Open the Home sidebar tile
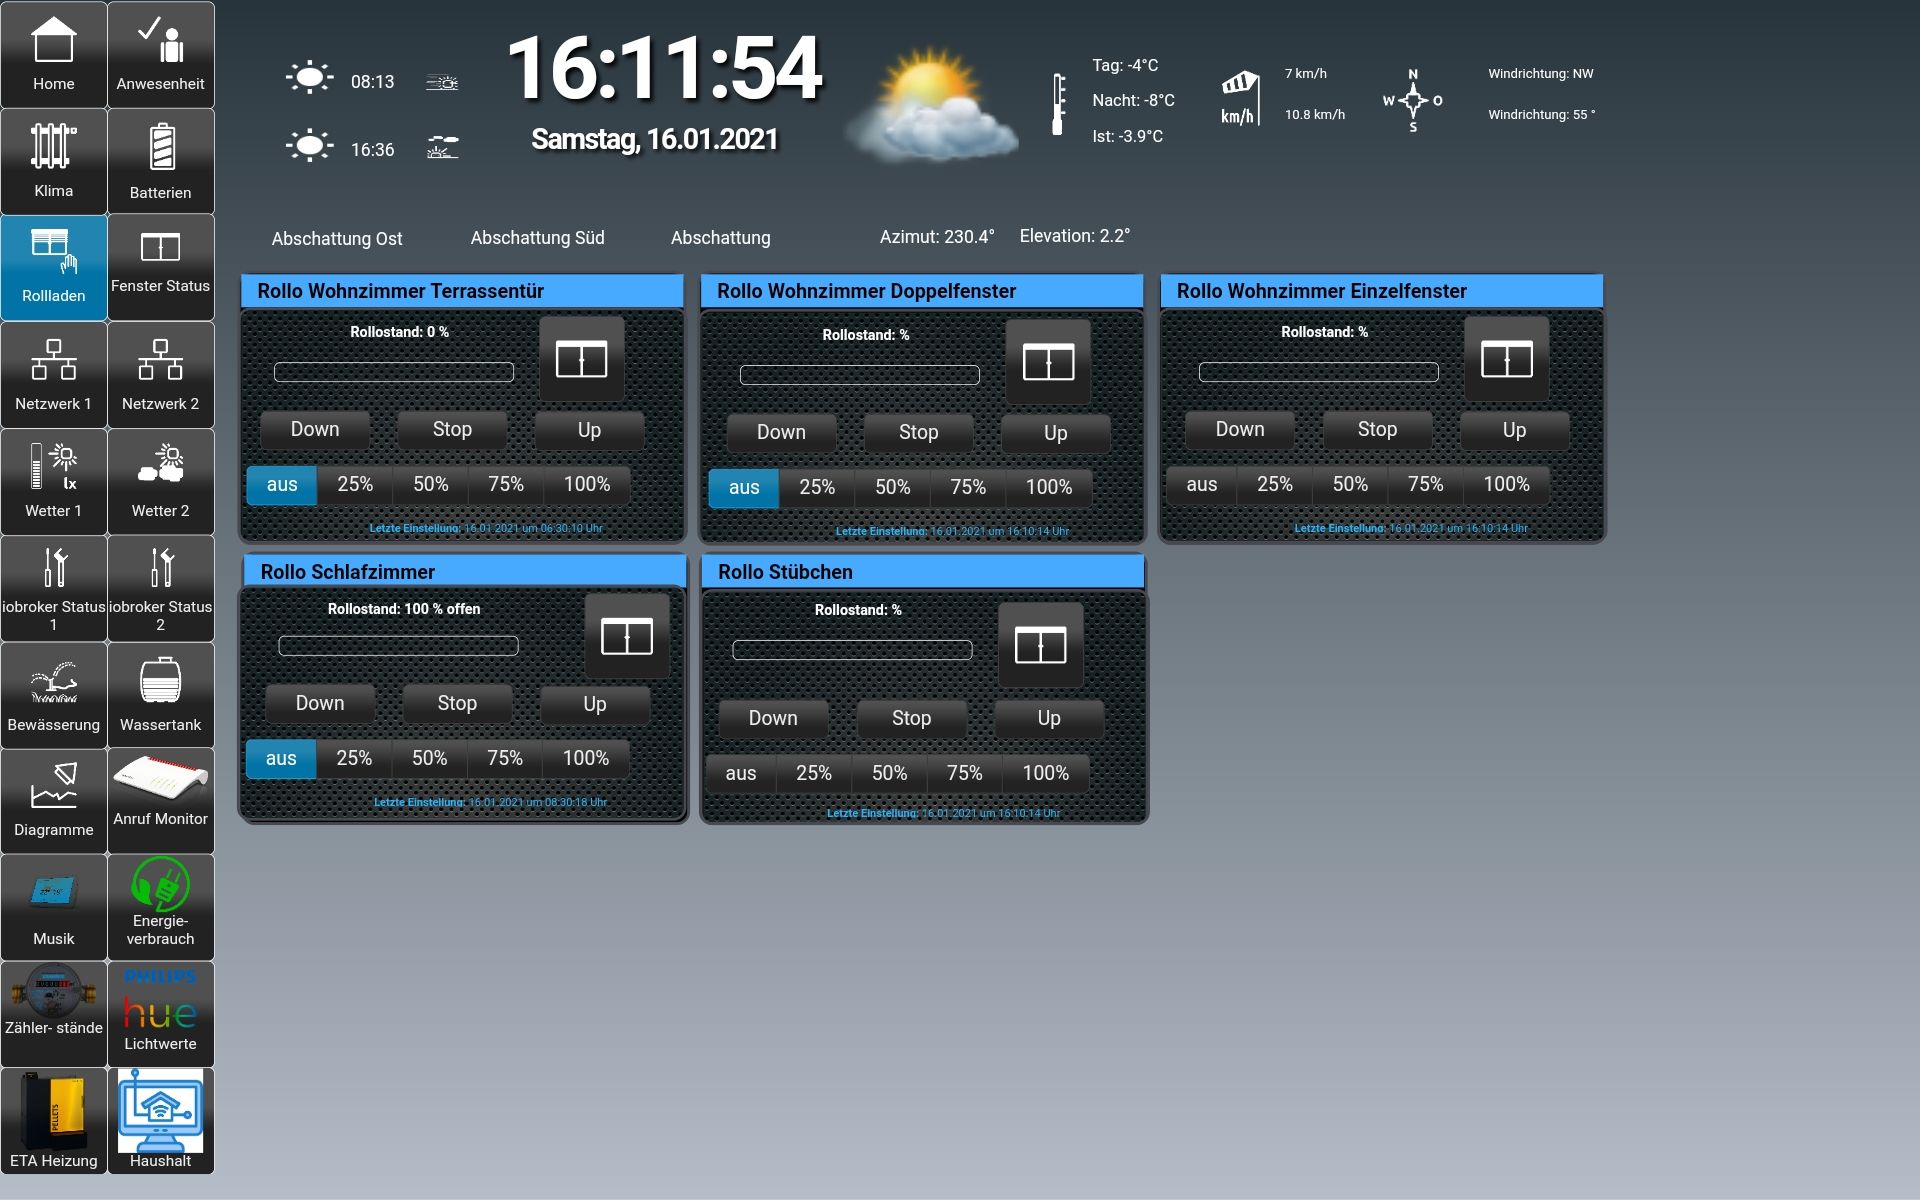 coord(53,55)
